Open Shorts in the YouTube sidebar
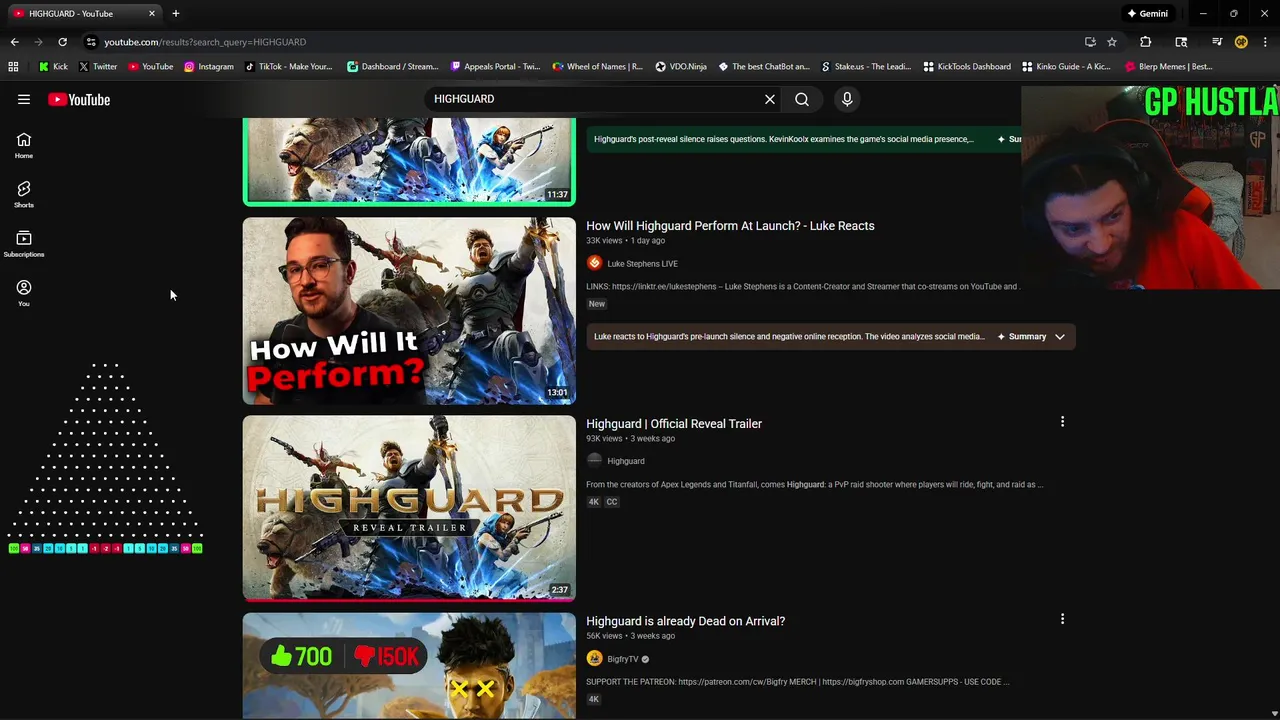 point(24,194)
